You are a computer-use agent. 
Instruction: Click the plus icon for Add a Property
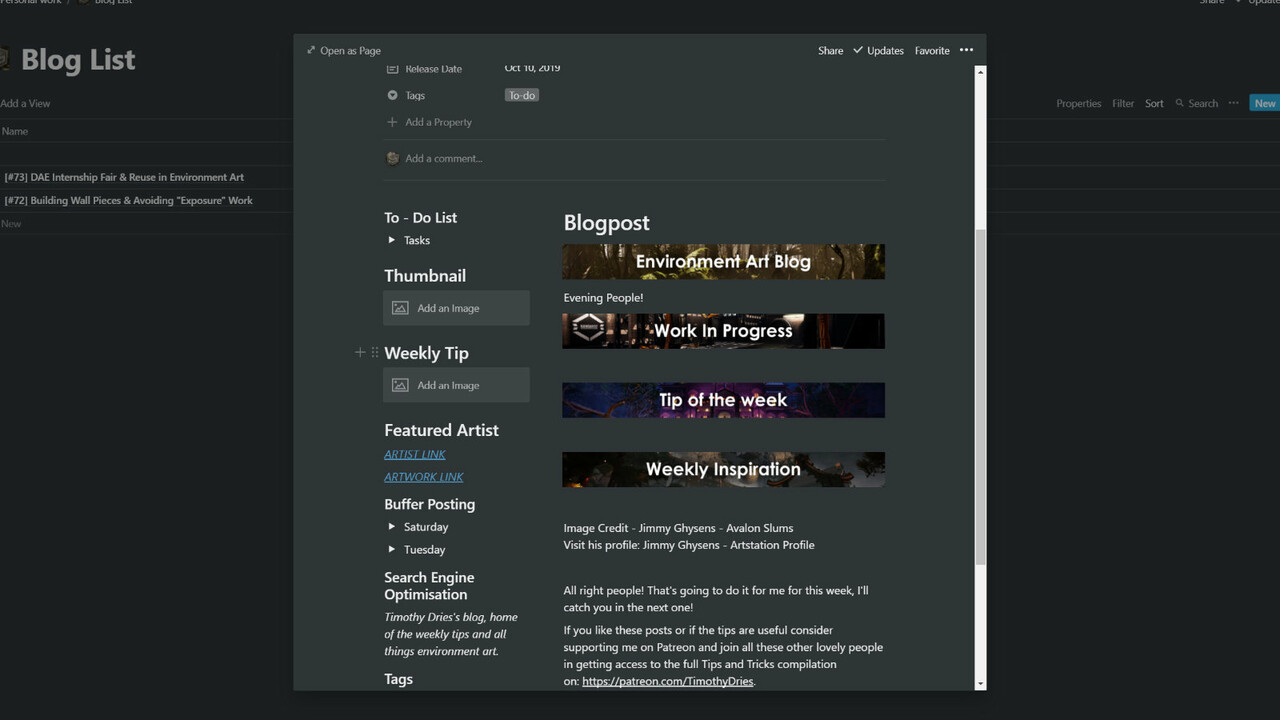tap(392, 122)
